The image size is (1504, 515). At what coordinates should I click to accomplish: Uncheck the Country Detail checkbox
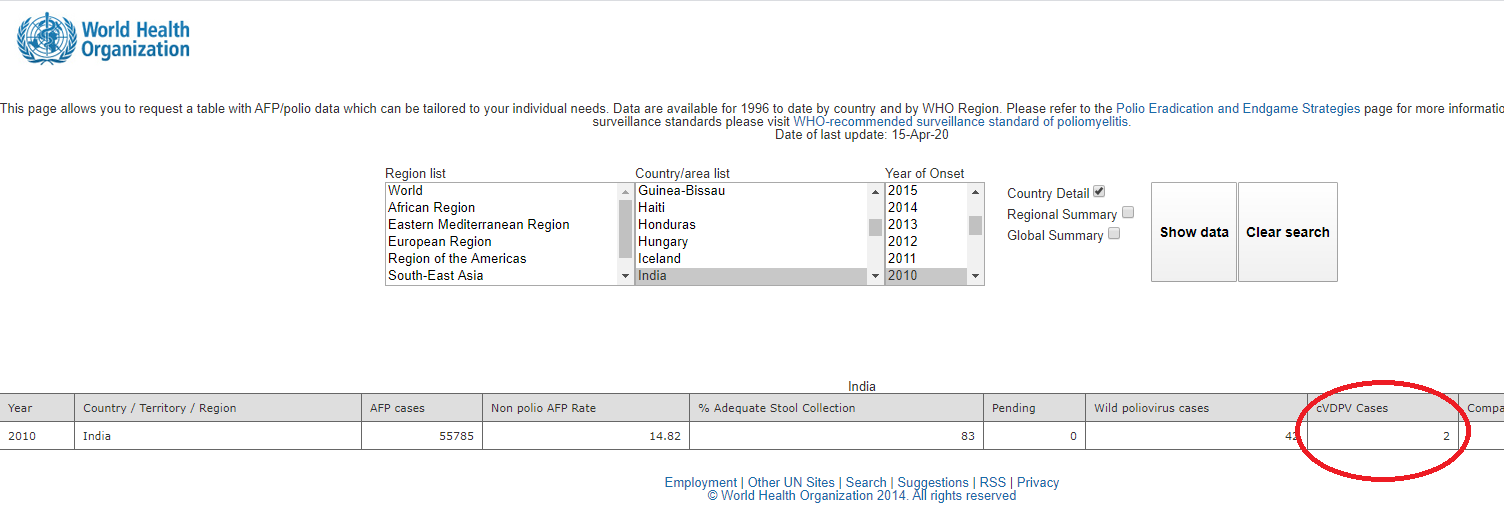[1099, 192]
